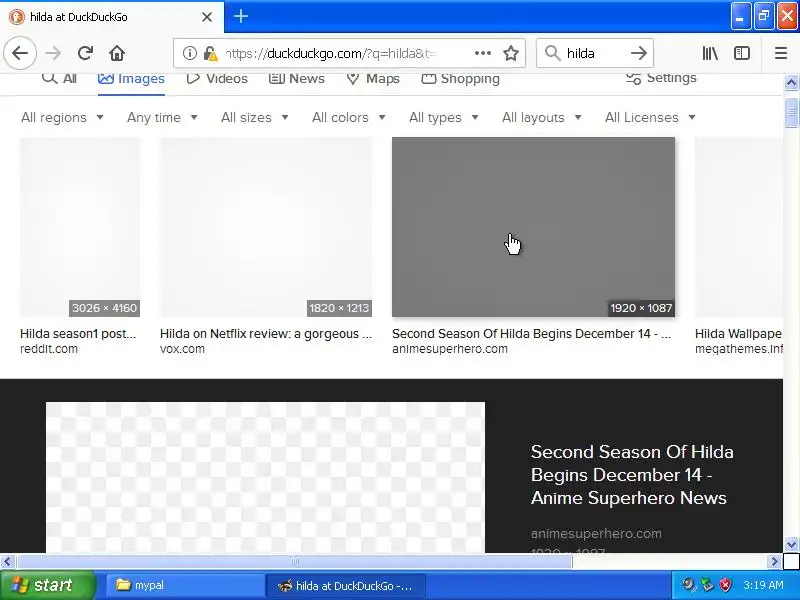This screenshot has width=800, height=600.
Task: Click the first system tray icon
Action: tap(689, 585)
